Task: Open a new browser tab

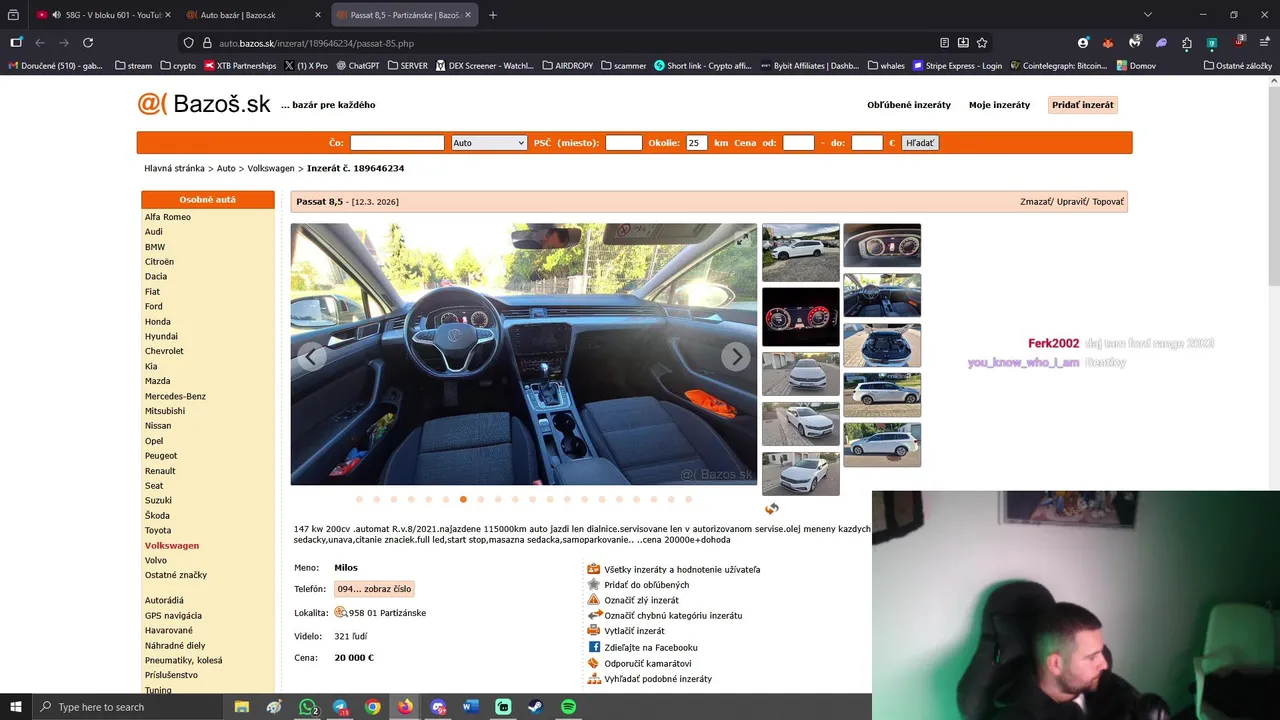Action: coord(493,15)
